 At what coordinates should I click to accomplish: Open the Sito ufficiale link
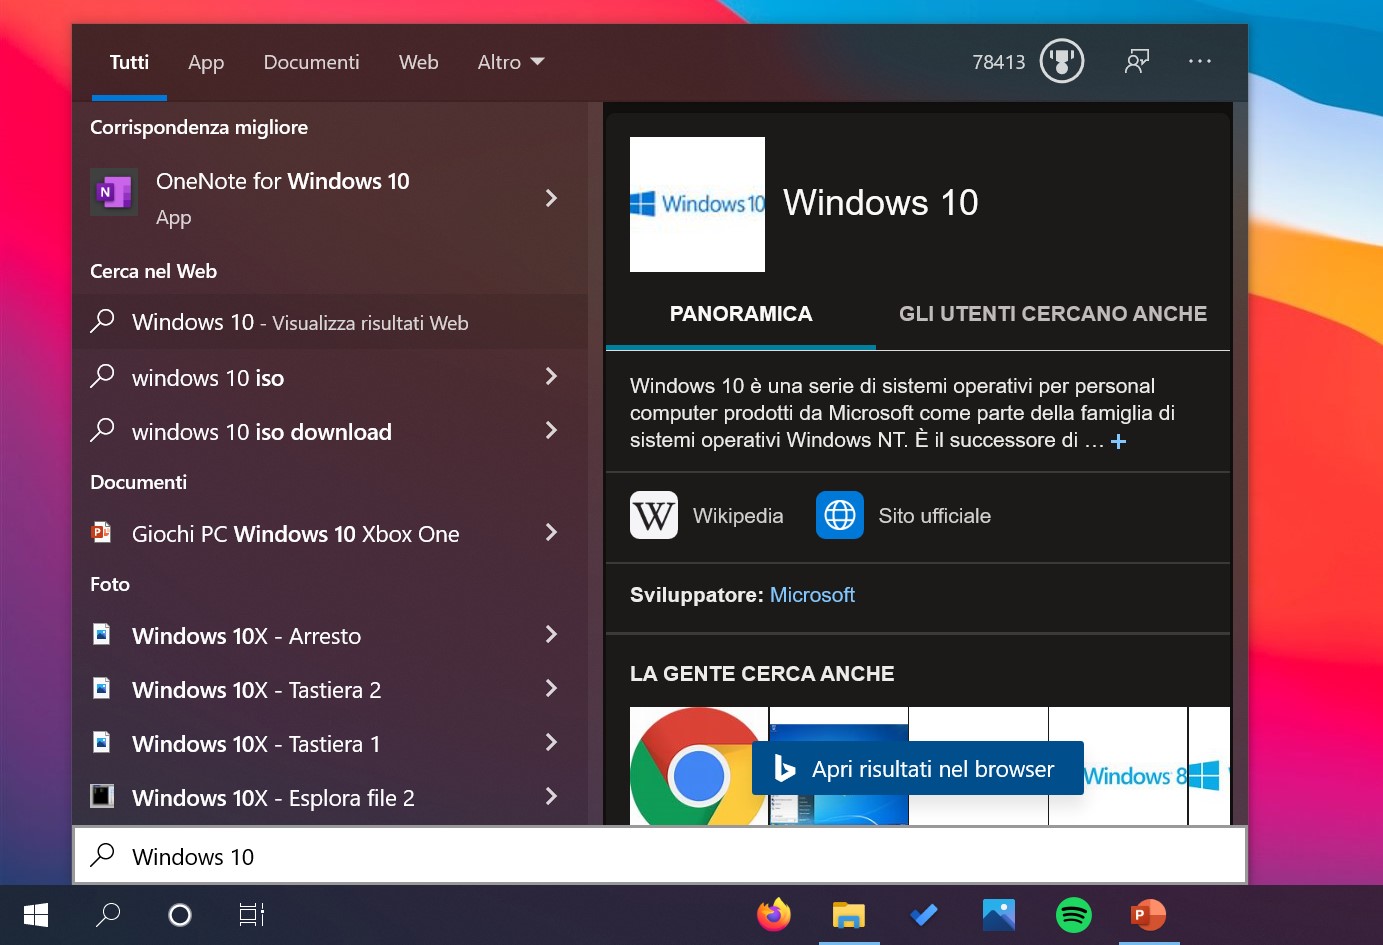coord(934,516)
